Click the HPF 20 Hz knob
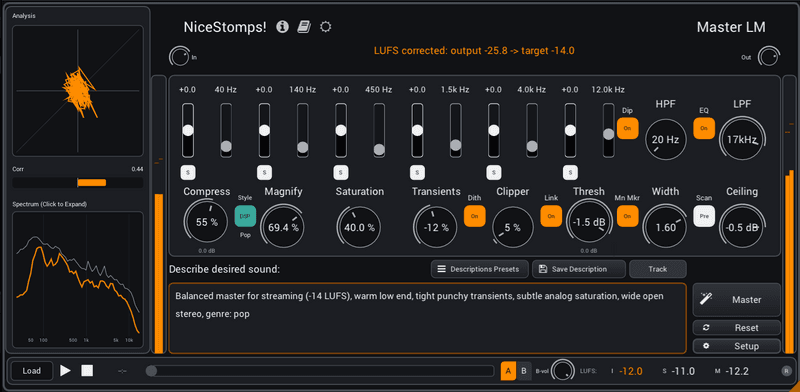The height and width of the screenshot is (392, 800). (x=666, y=139)
